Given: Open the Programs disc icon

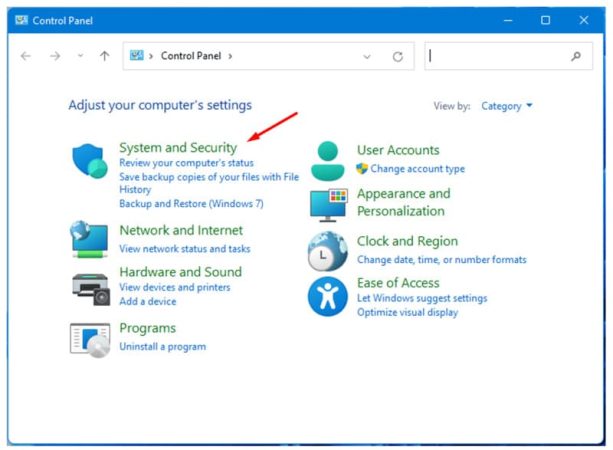Looking at the screenshot, I should [x=90, y=340].
